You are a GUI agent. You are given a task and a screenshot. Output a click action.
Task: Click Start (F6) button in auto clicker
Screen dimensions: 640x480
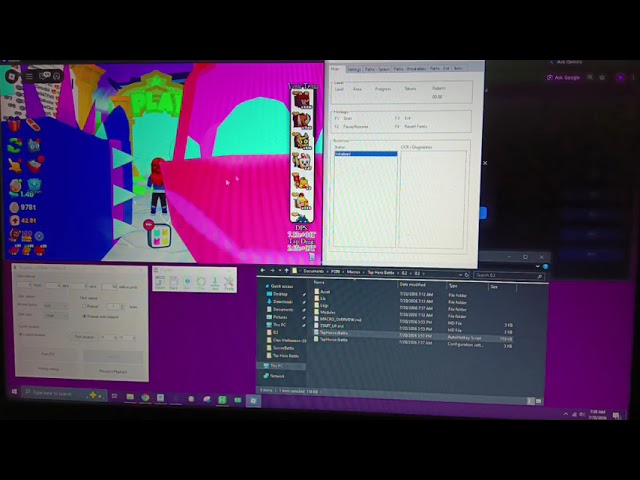(x=48, y=354)
